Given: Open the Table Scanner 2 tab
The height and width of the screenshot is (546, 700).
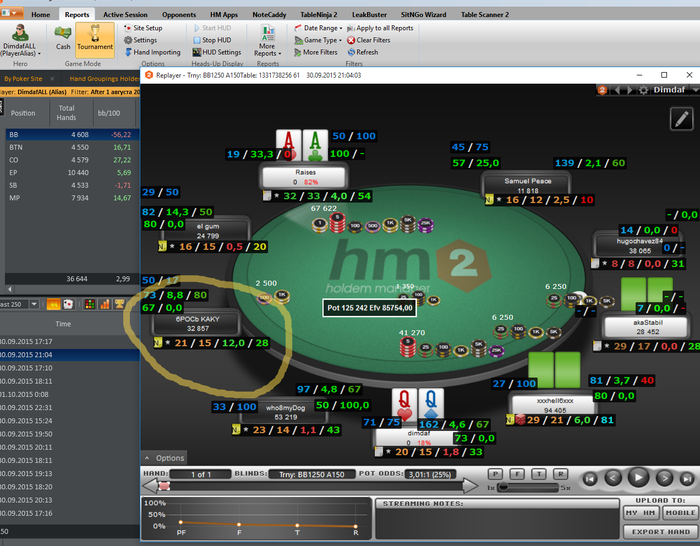Looking at the screenshot, I should click(x=485, y=15).
